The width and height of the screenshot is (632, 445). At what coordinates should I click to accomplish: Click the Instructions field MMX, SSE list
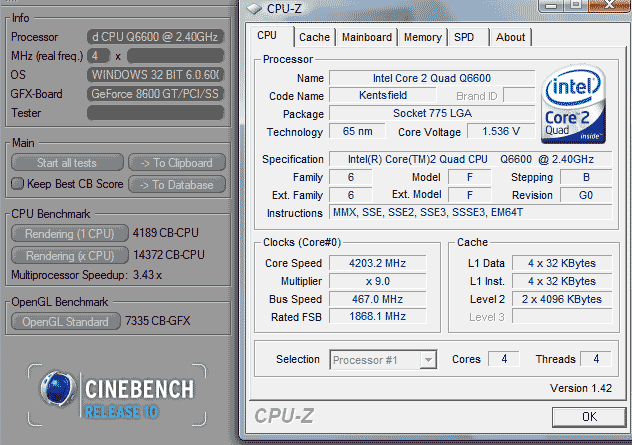click(x=471, y=212)
